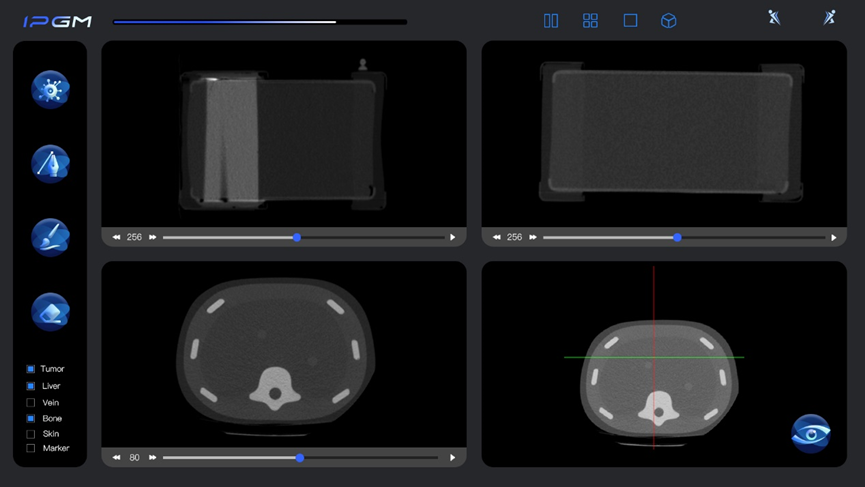865x487 pixels.
Task: Play the bottom-left axial slice sequence
Action: point(452,457)
